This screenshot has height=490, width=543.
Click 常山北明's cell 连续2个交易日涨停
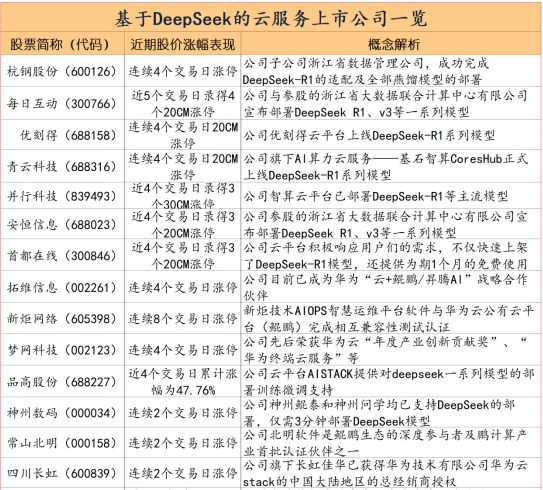[x=183, y=443]
